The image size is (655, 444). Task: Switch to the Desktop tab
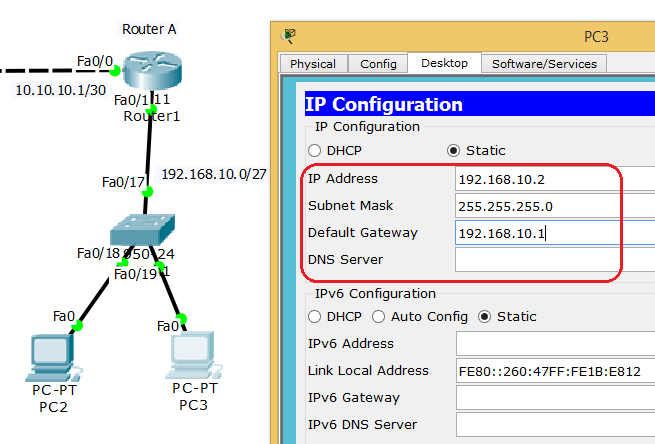coord(444,63)
